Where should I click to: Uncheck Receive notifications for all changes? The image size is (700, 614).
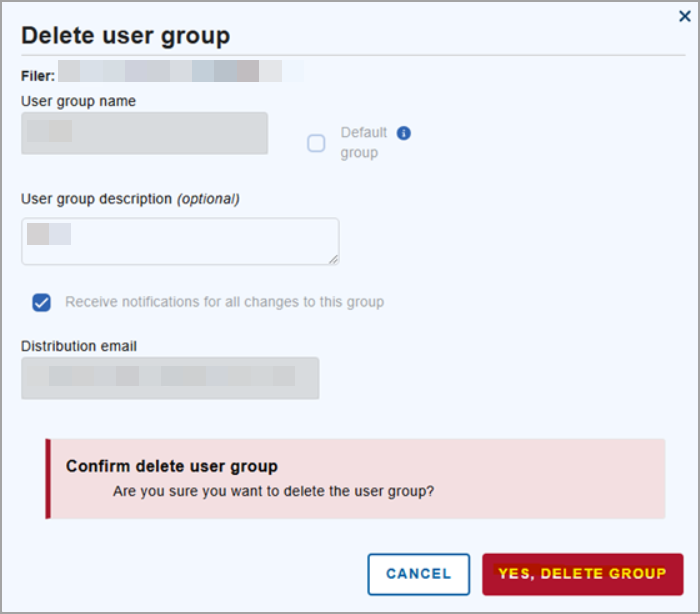(x=42, y=302)
